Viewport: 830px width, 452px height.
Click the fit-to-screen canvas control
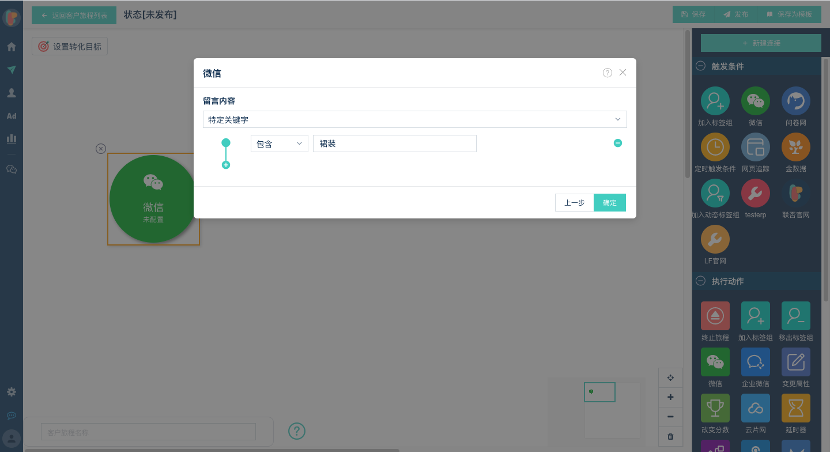click(670, 377)
